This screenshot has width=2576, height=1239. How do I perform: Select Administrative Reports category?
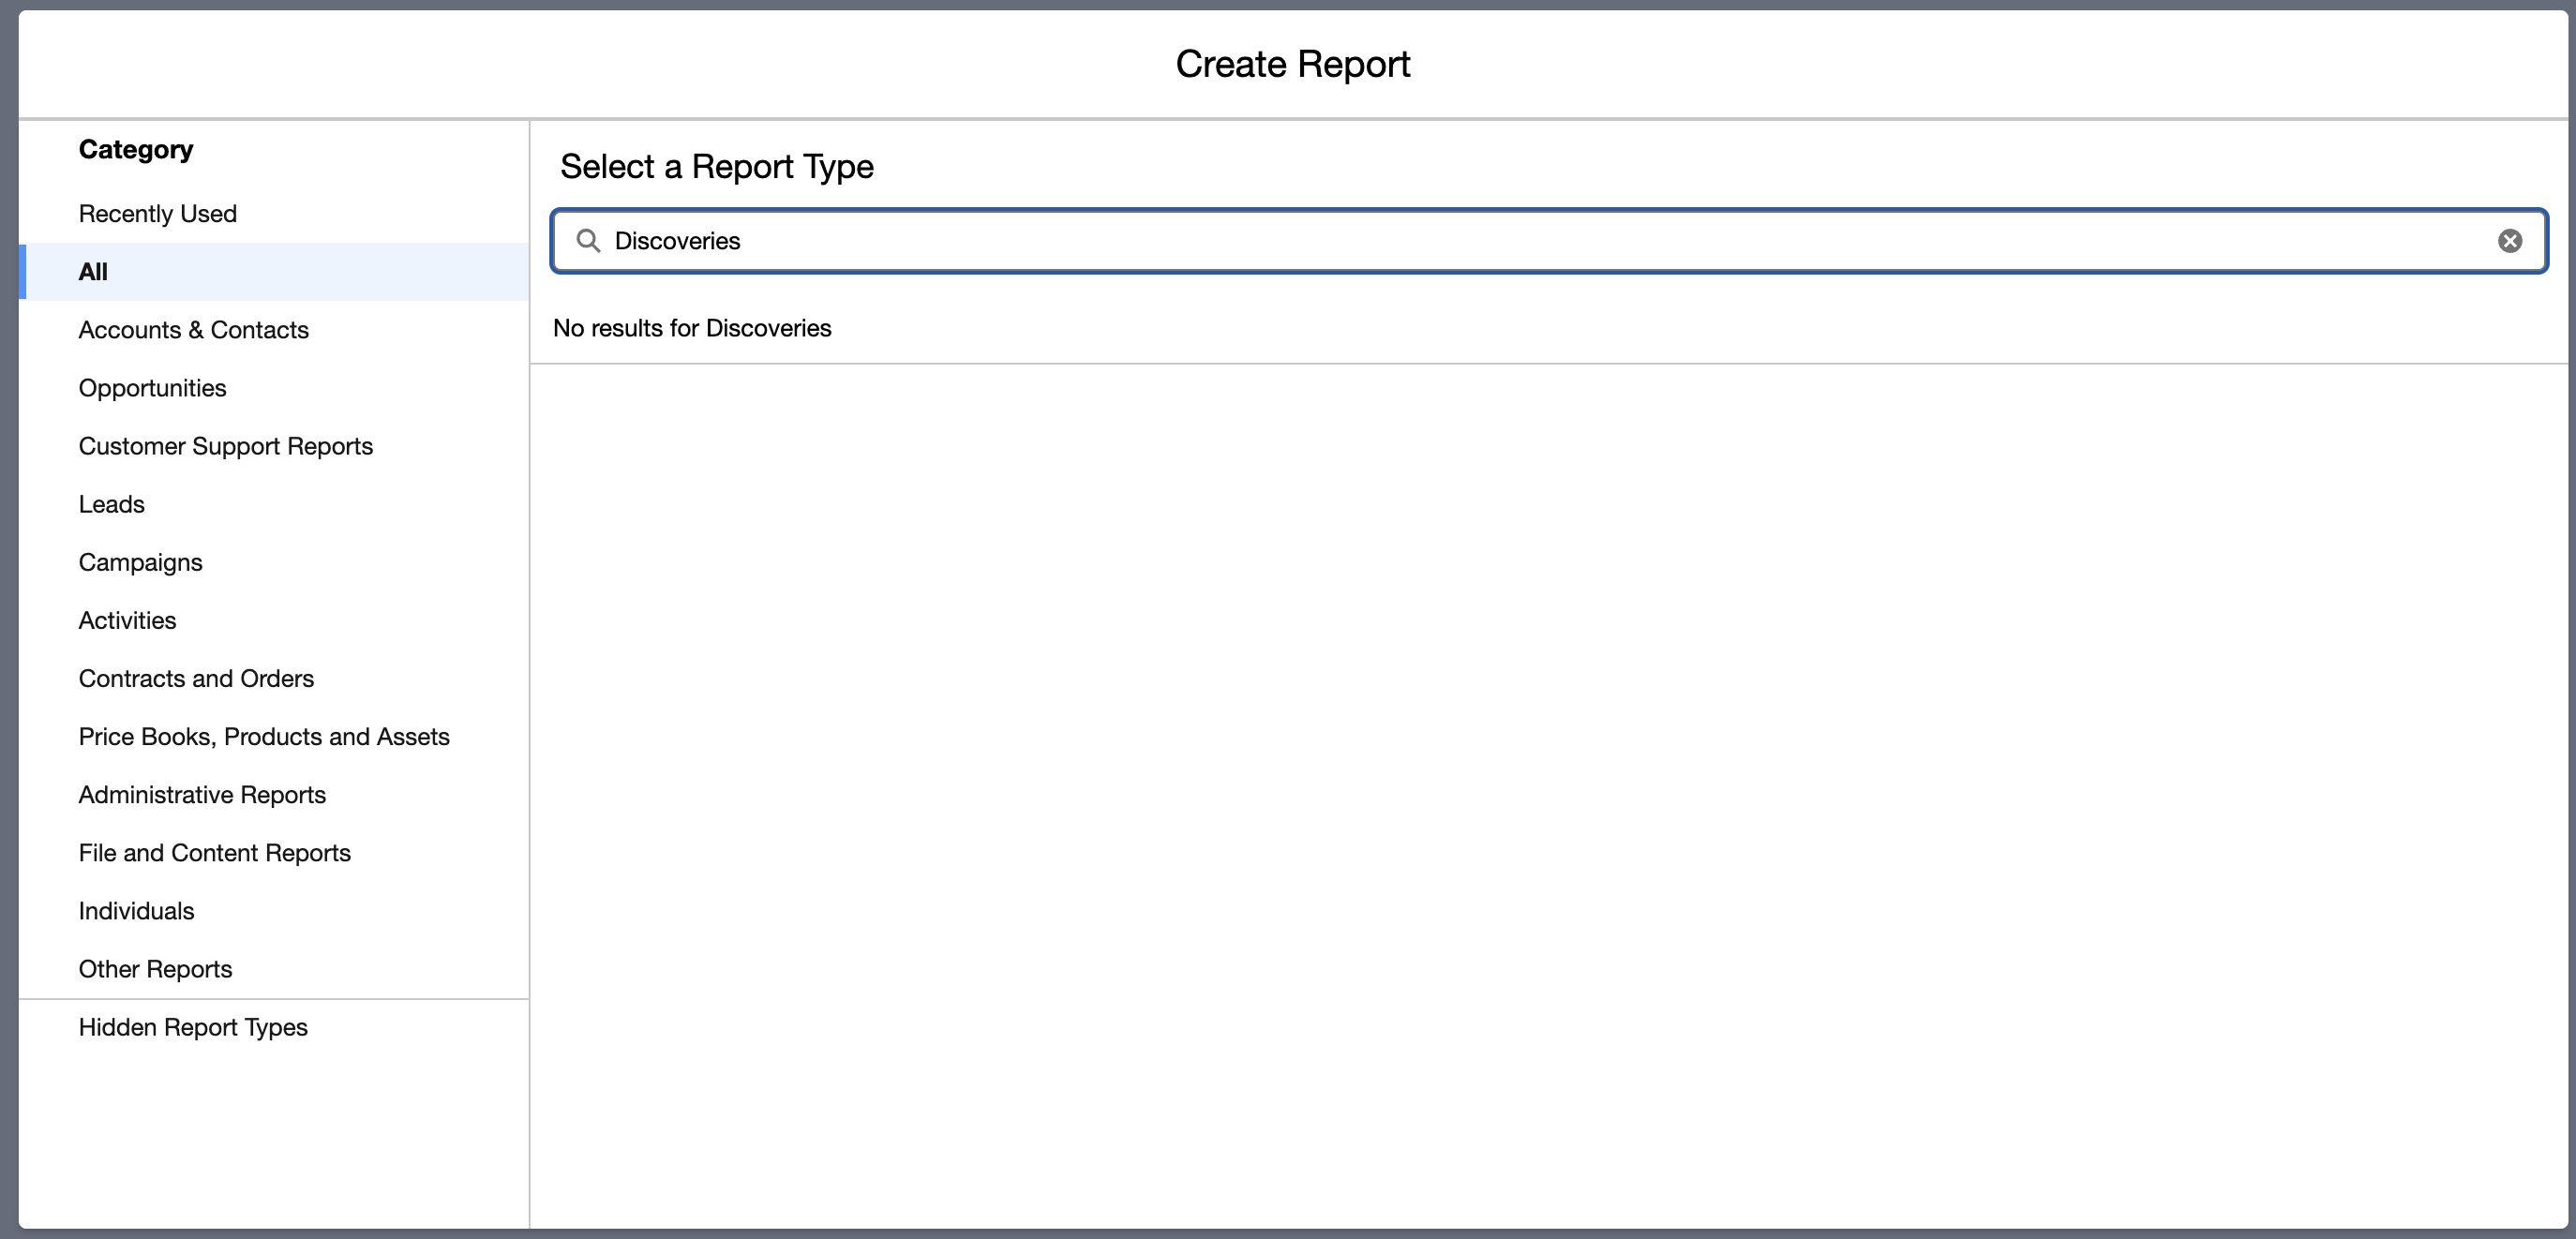[202, 795]
